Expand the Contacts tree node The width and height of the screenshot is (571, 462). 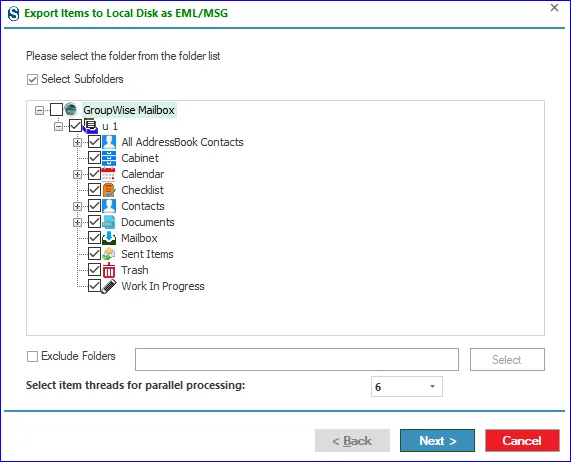(77, 207)
